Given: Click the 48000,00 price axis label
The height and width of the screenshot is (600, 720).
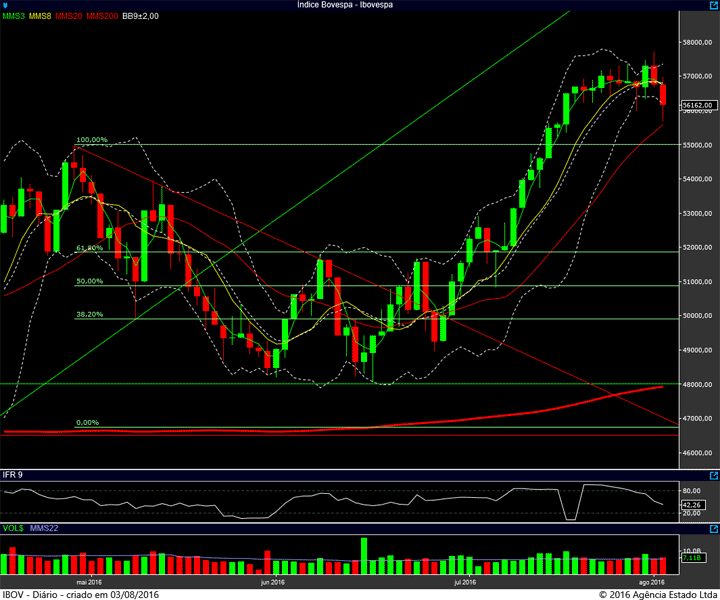Looking at the screenshot, I should pyautogui.click(x=698, y=384).
